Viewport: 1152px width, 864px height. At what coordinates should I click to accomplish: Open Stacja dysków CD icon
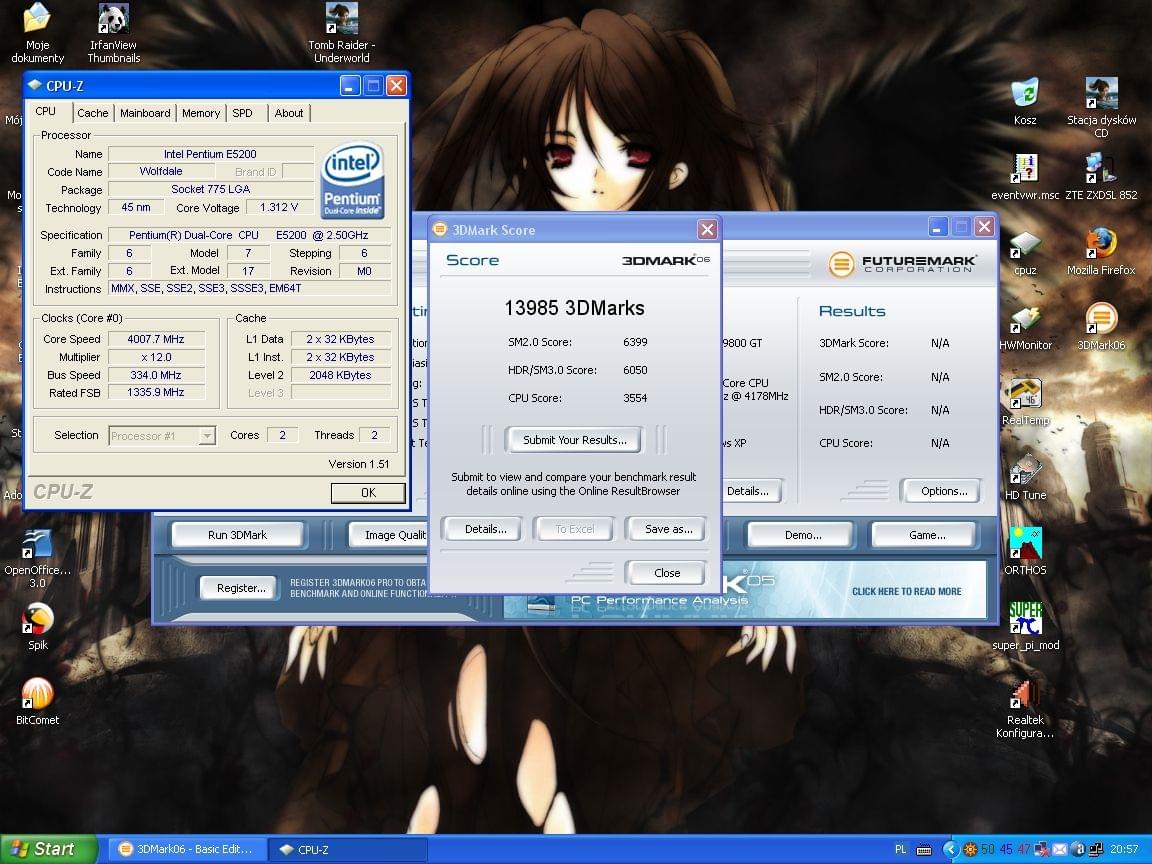coord(1101,108)
